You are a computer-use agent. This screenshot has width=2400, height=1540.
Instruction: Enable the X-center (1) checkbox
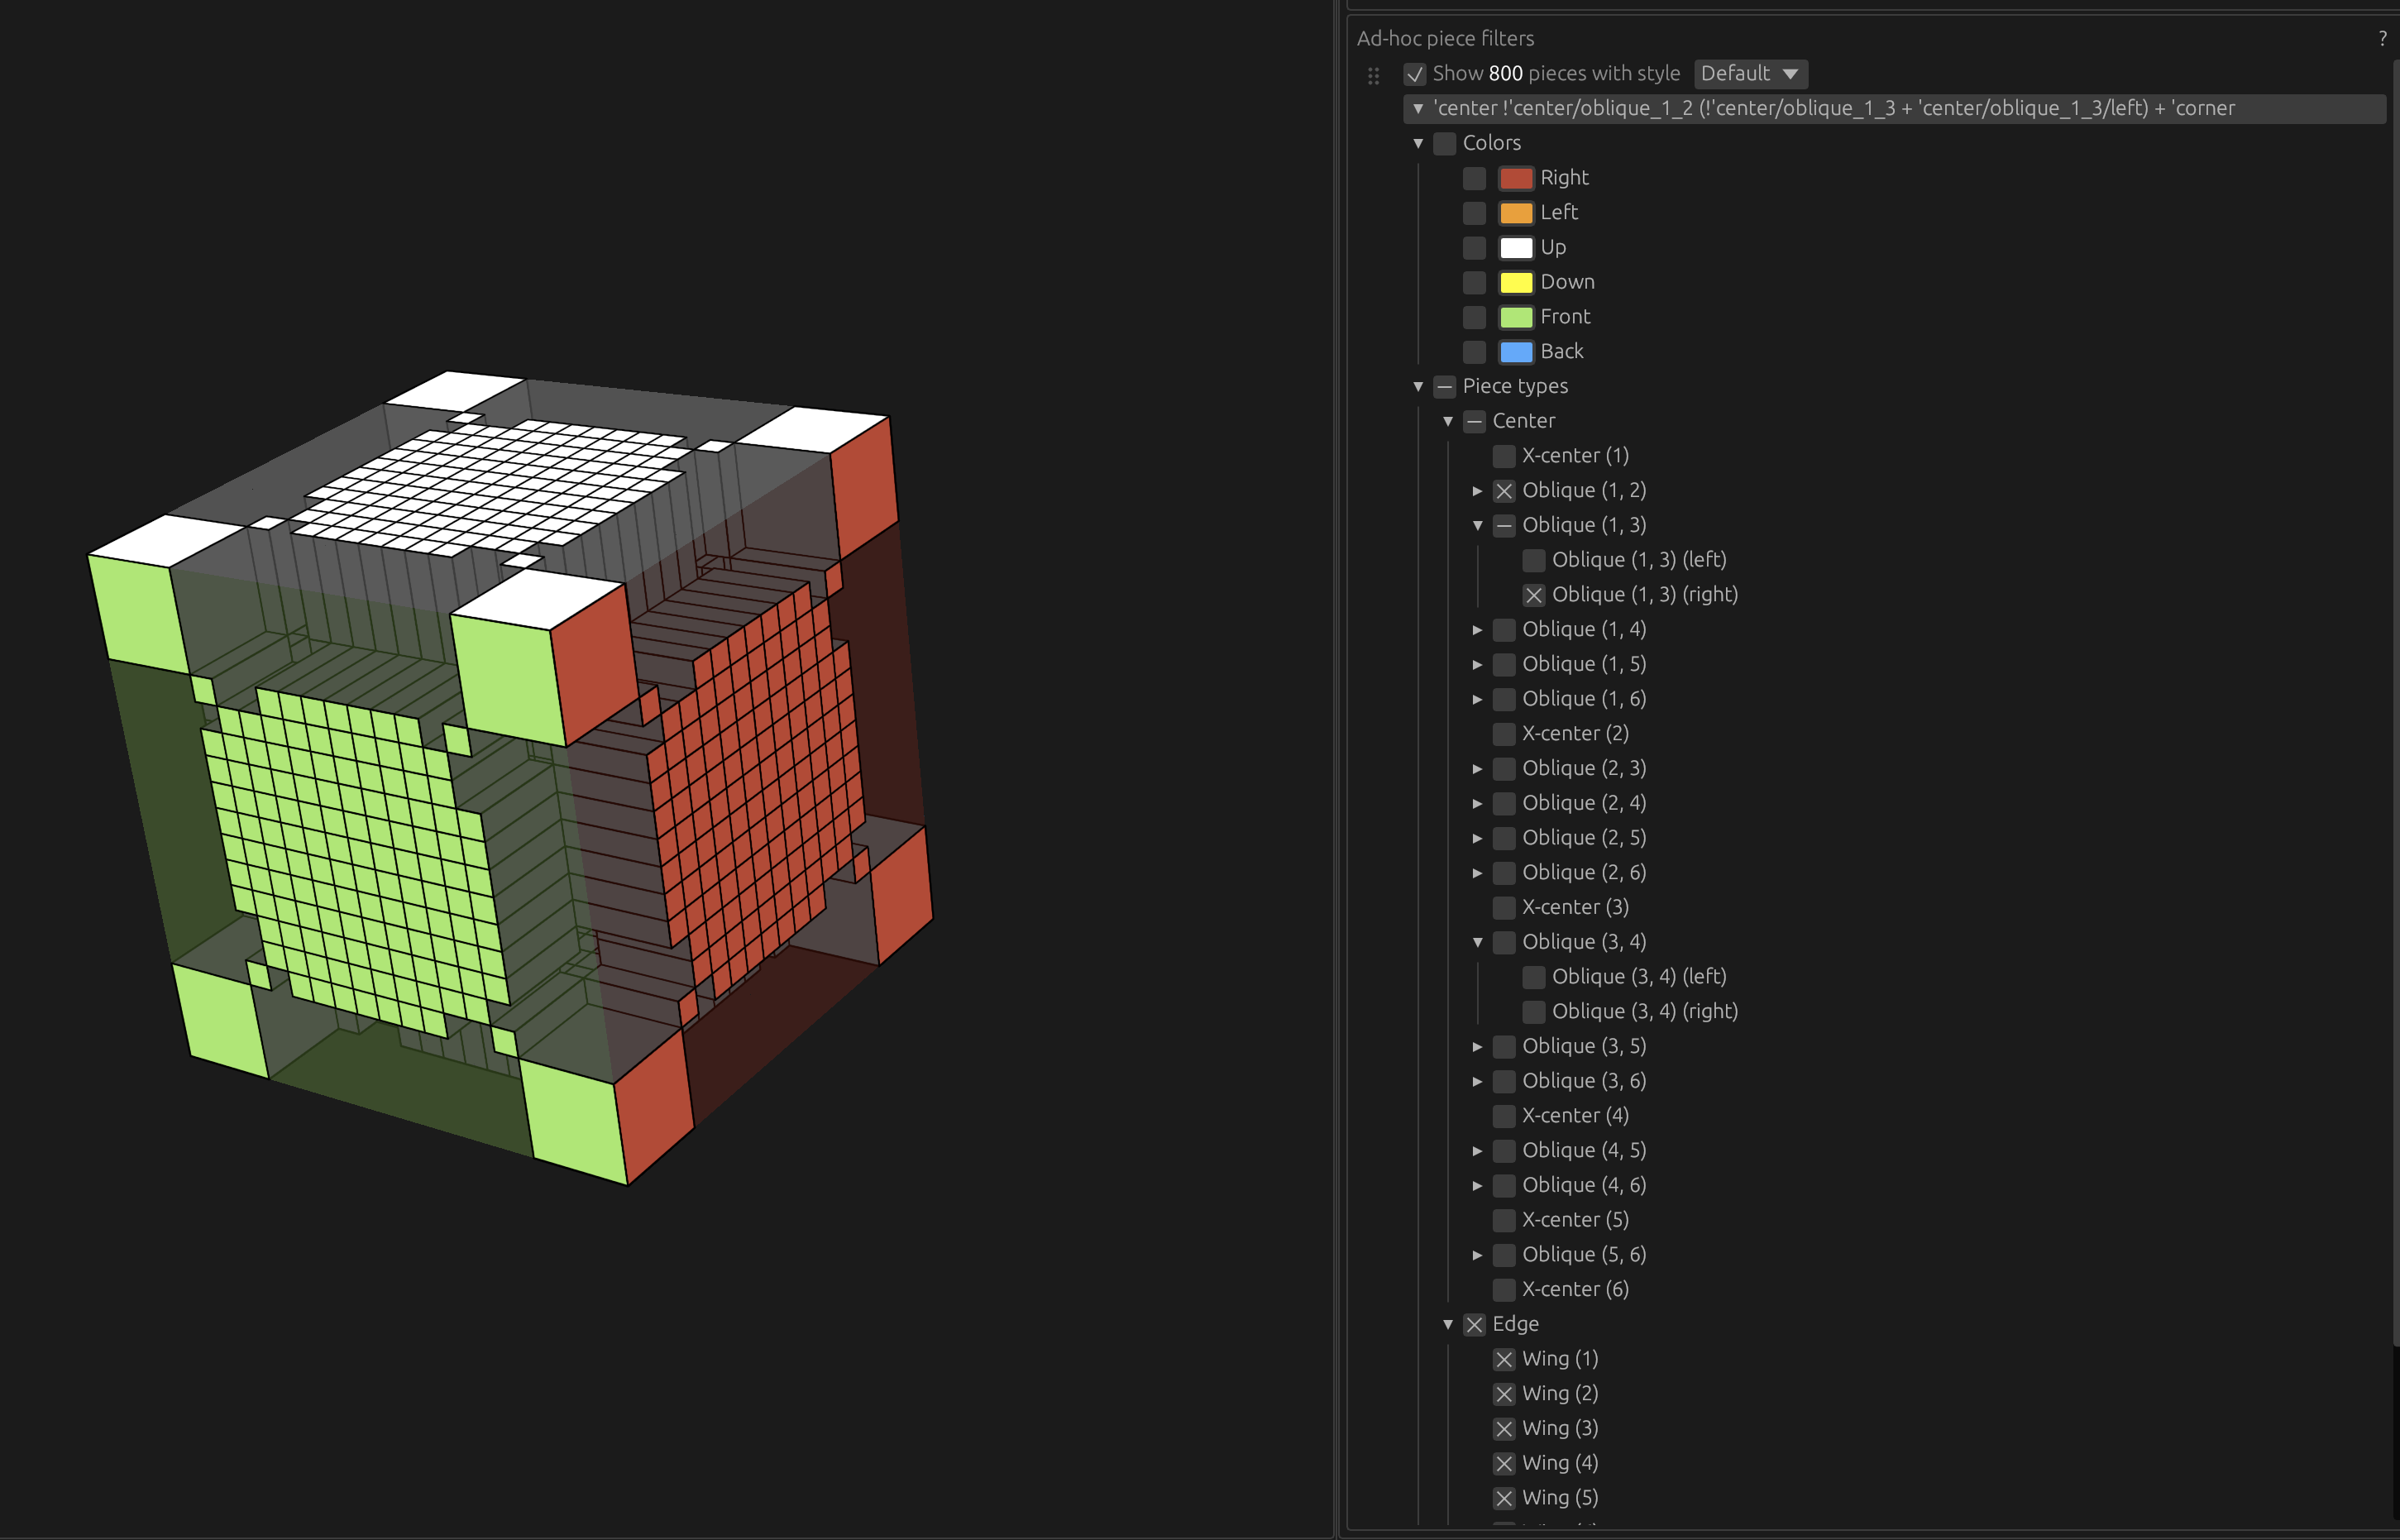[1504, 456]
